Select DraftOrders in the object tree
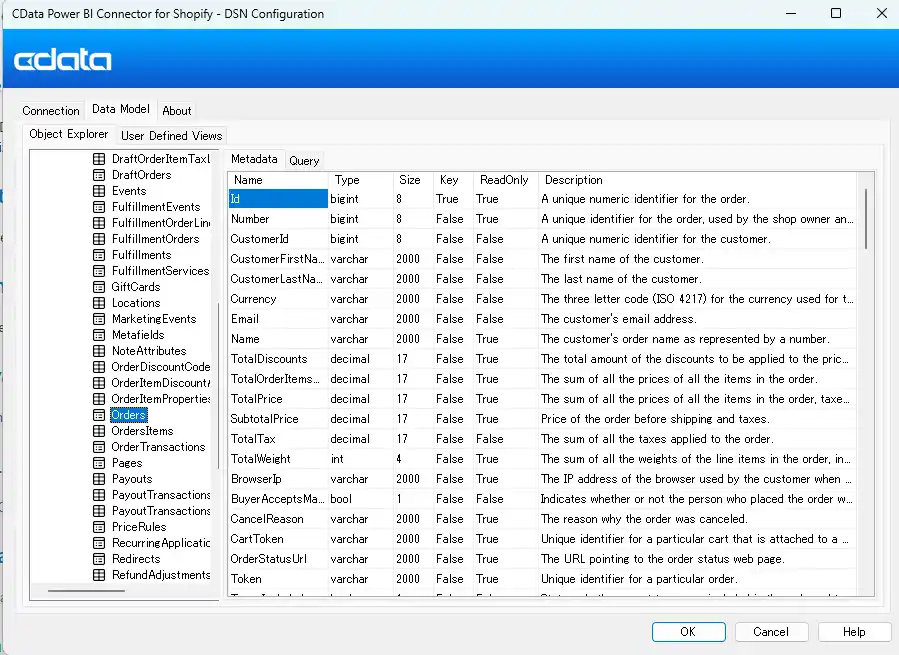This screenshot has width=899, height=655. coord(141,175)
